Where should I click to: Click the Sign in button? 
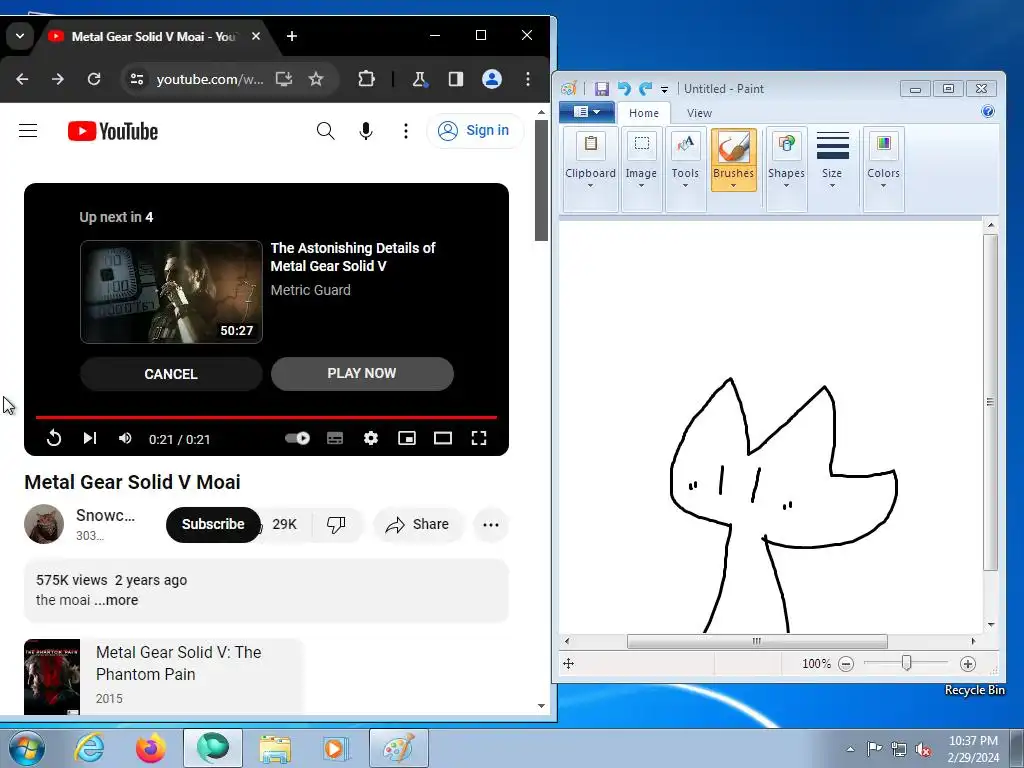click(x=475, y=131)
